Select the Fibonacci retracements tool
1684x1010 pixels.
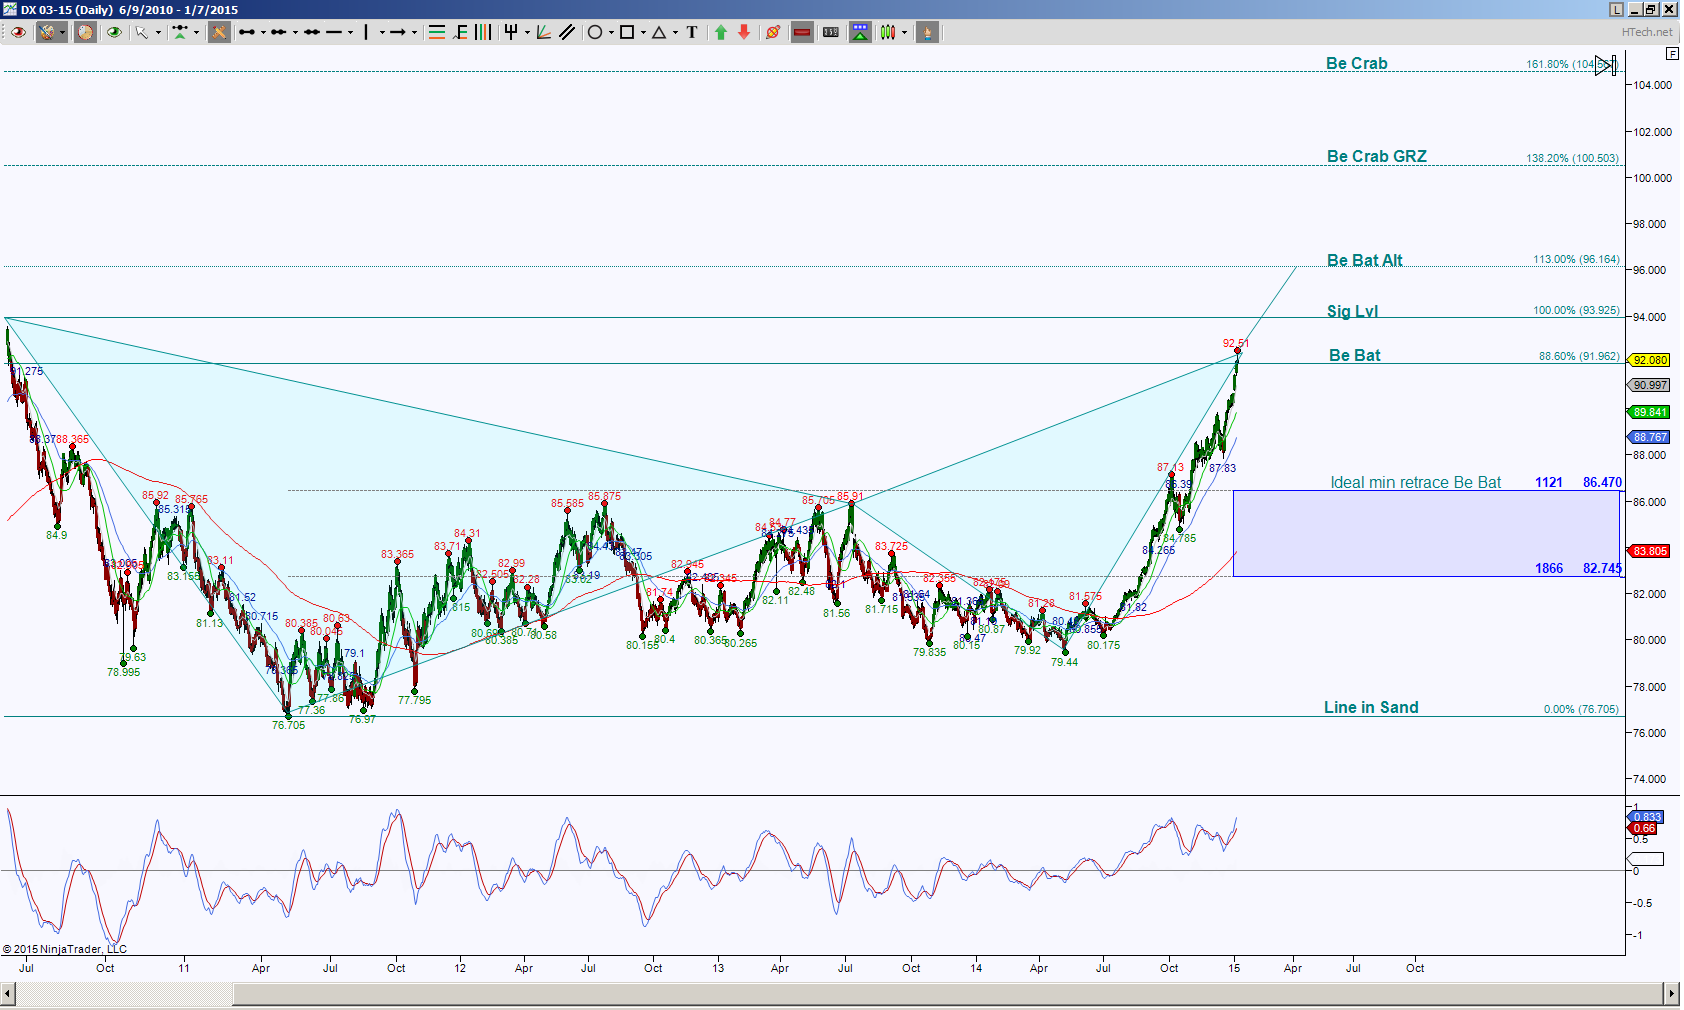point(437,32)
